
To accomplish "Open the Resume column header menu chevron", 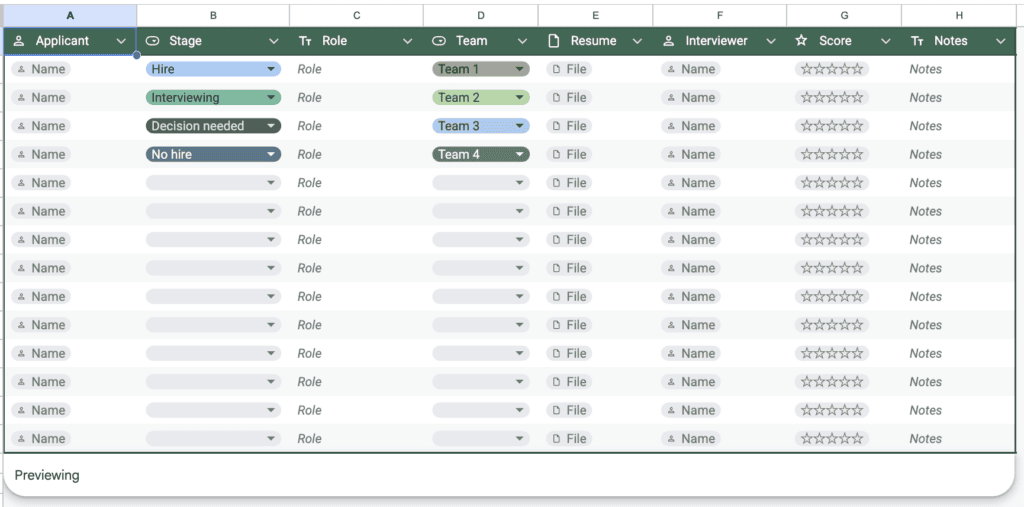I will [637, 41].
